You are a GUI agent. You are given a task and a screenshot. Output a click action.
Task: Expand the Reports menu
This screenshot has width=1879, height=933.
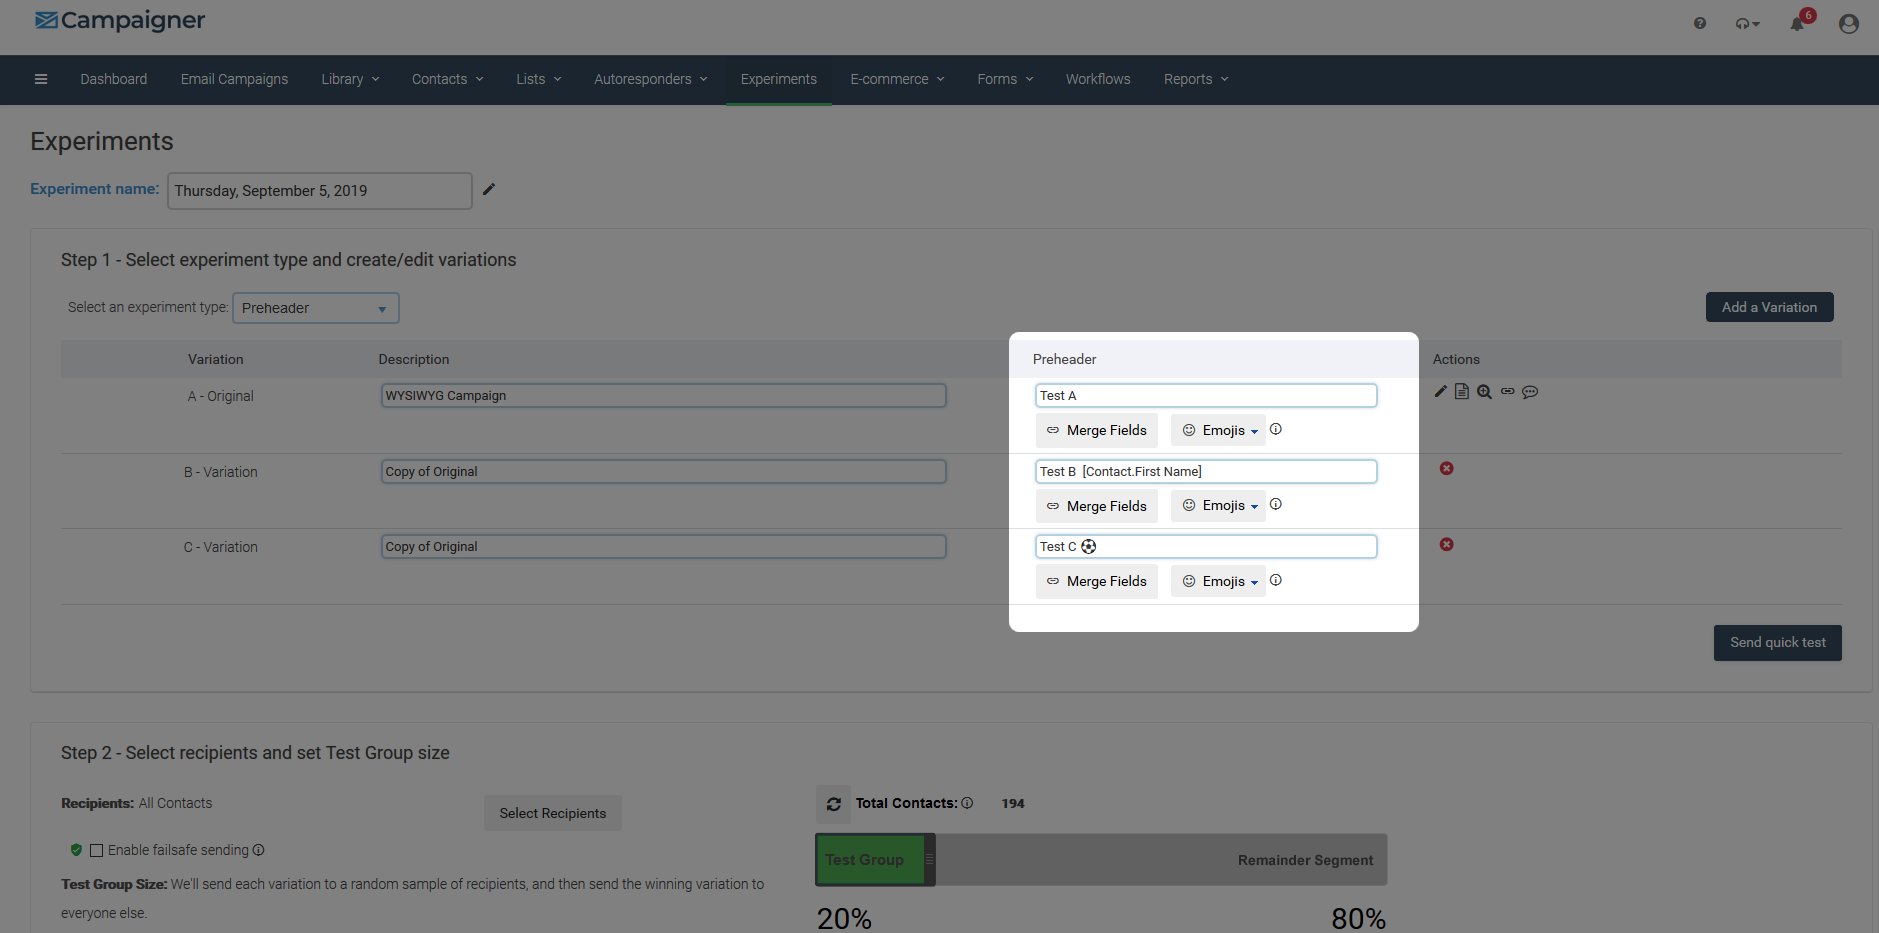coord(1196,79)
